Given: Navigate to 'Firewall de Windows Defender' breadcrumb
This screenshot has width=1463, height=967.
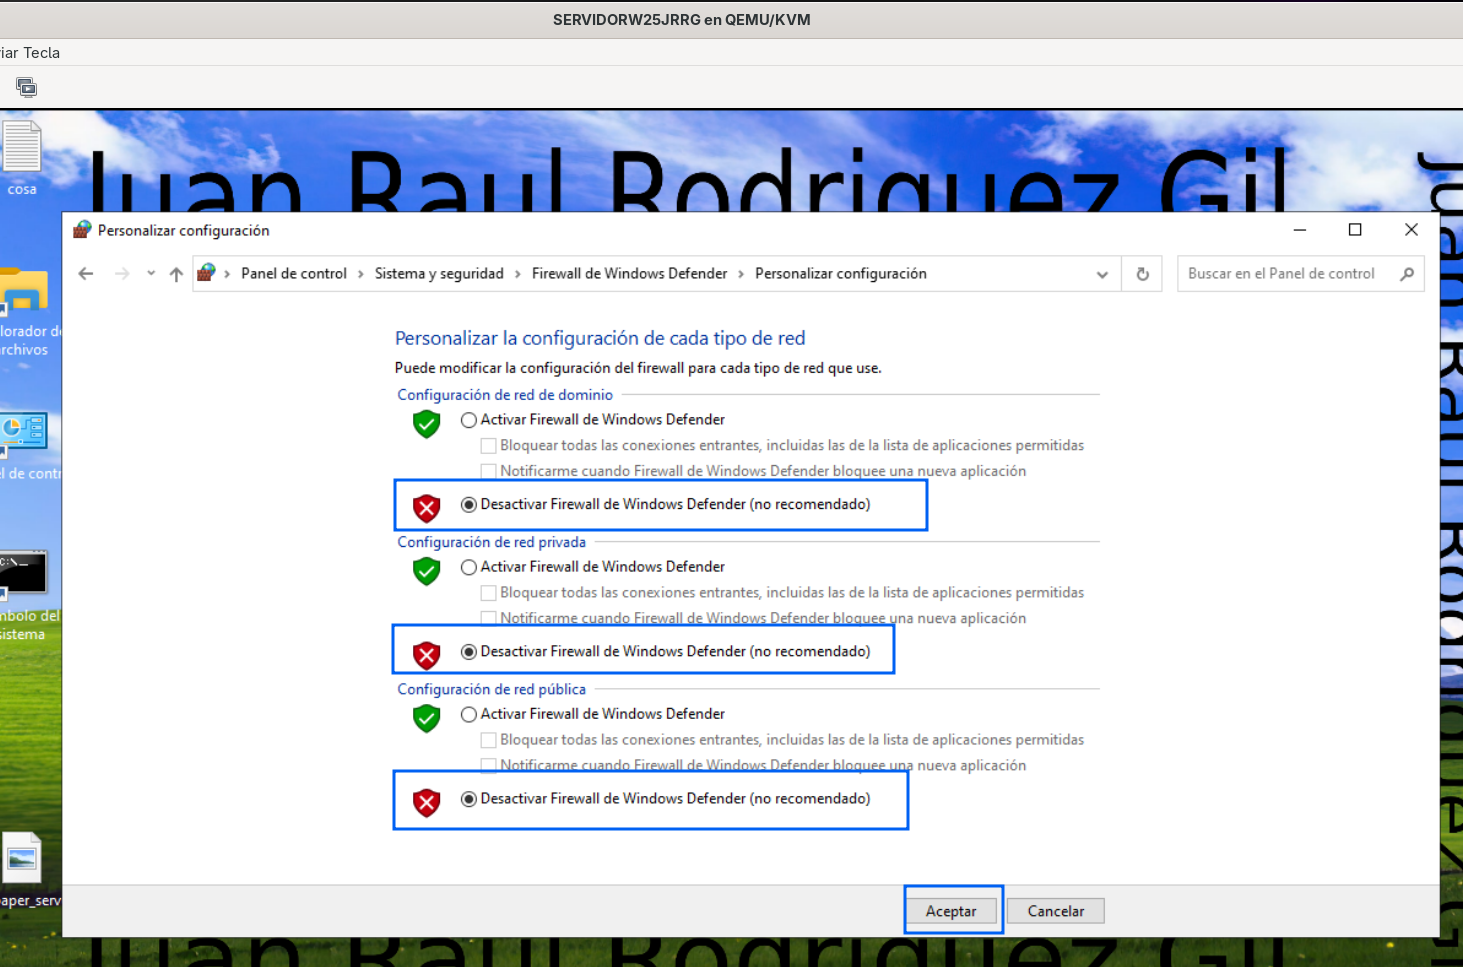Looking at the screenshot, I should coord(630,274).
